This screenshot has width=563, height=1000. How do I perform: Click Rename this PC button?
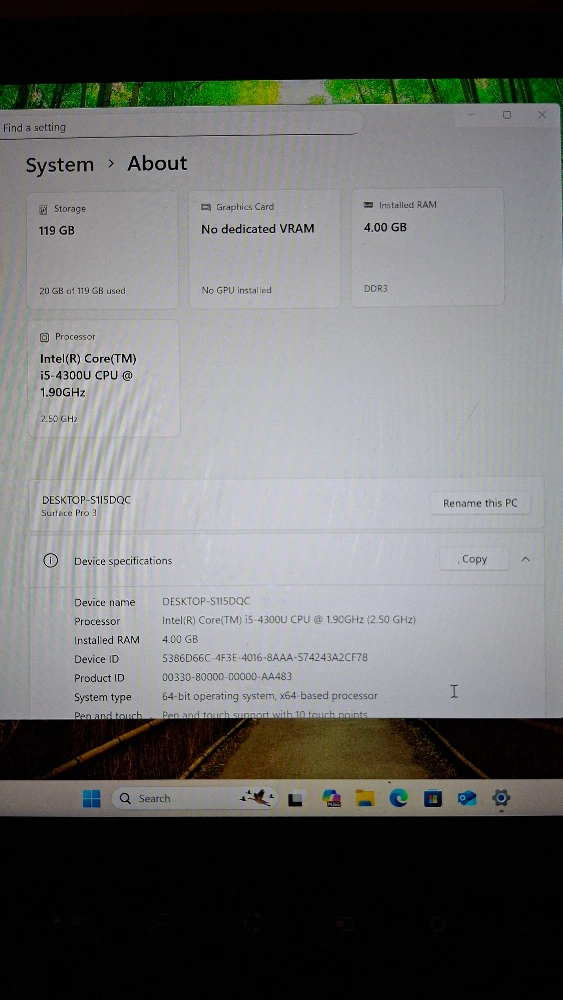(480, 503)
